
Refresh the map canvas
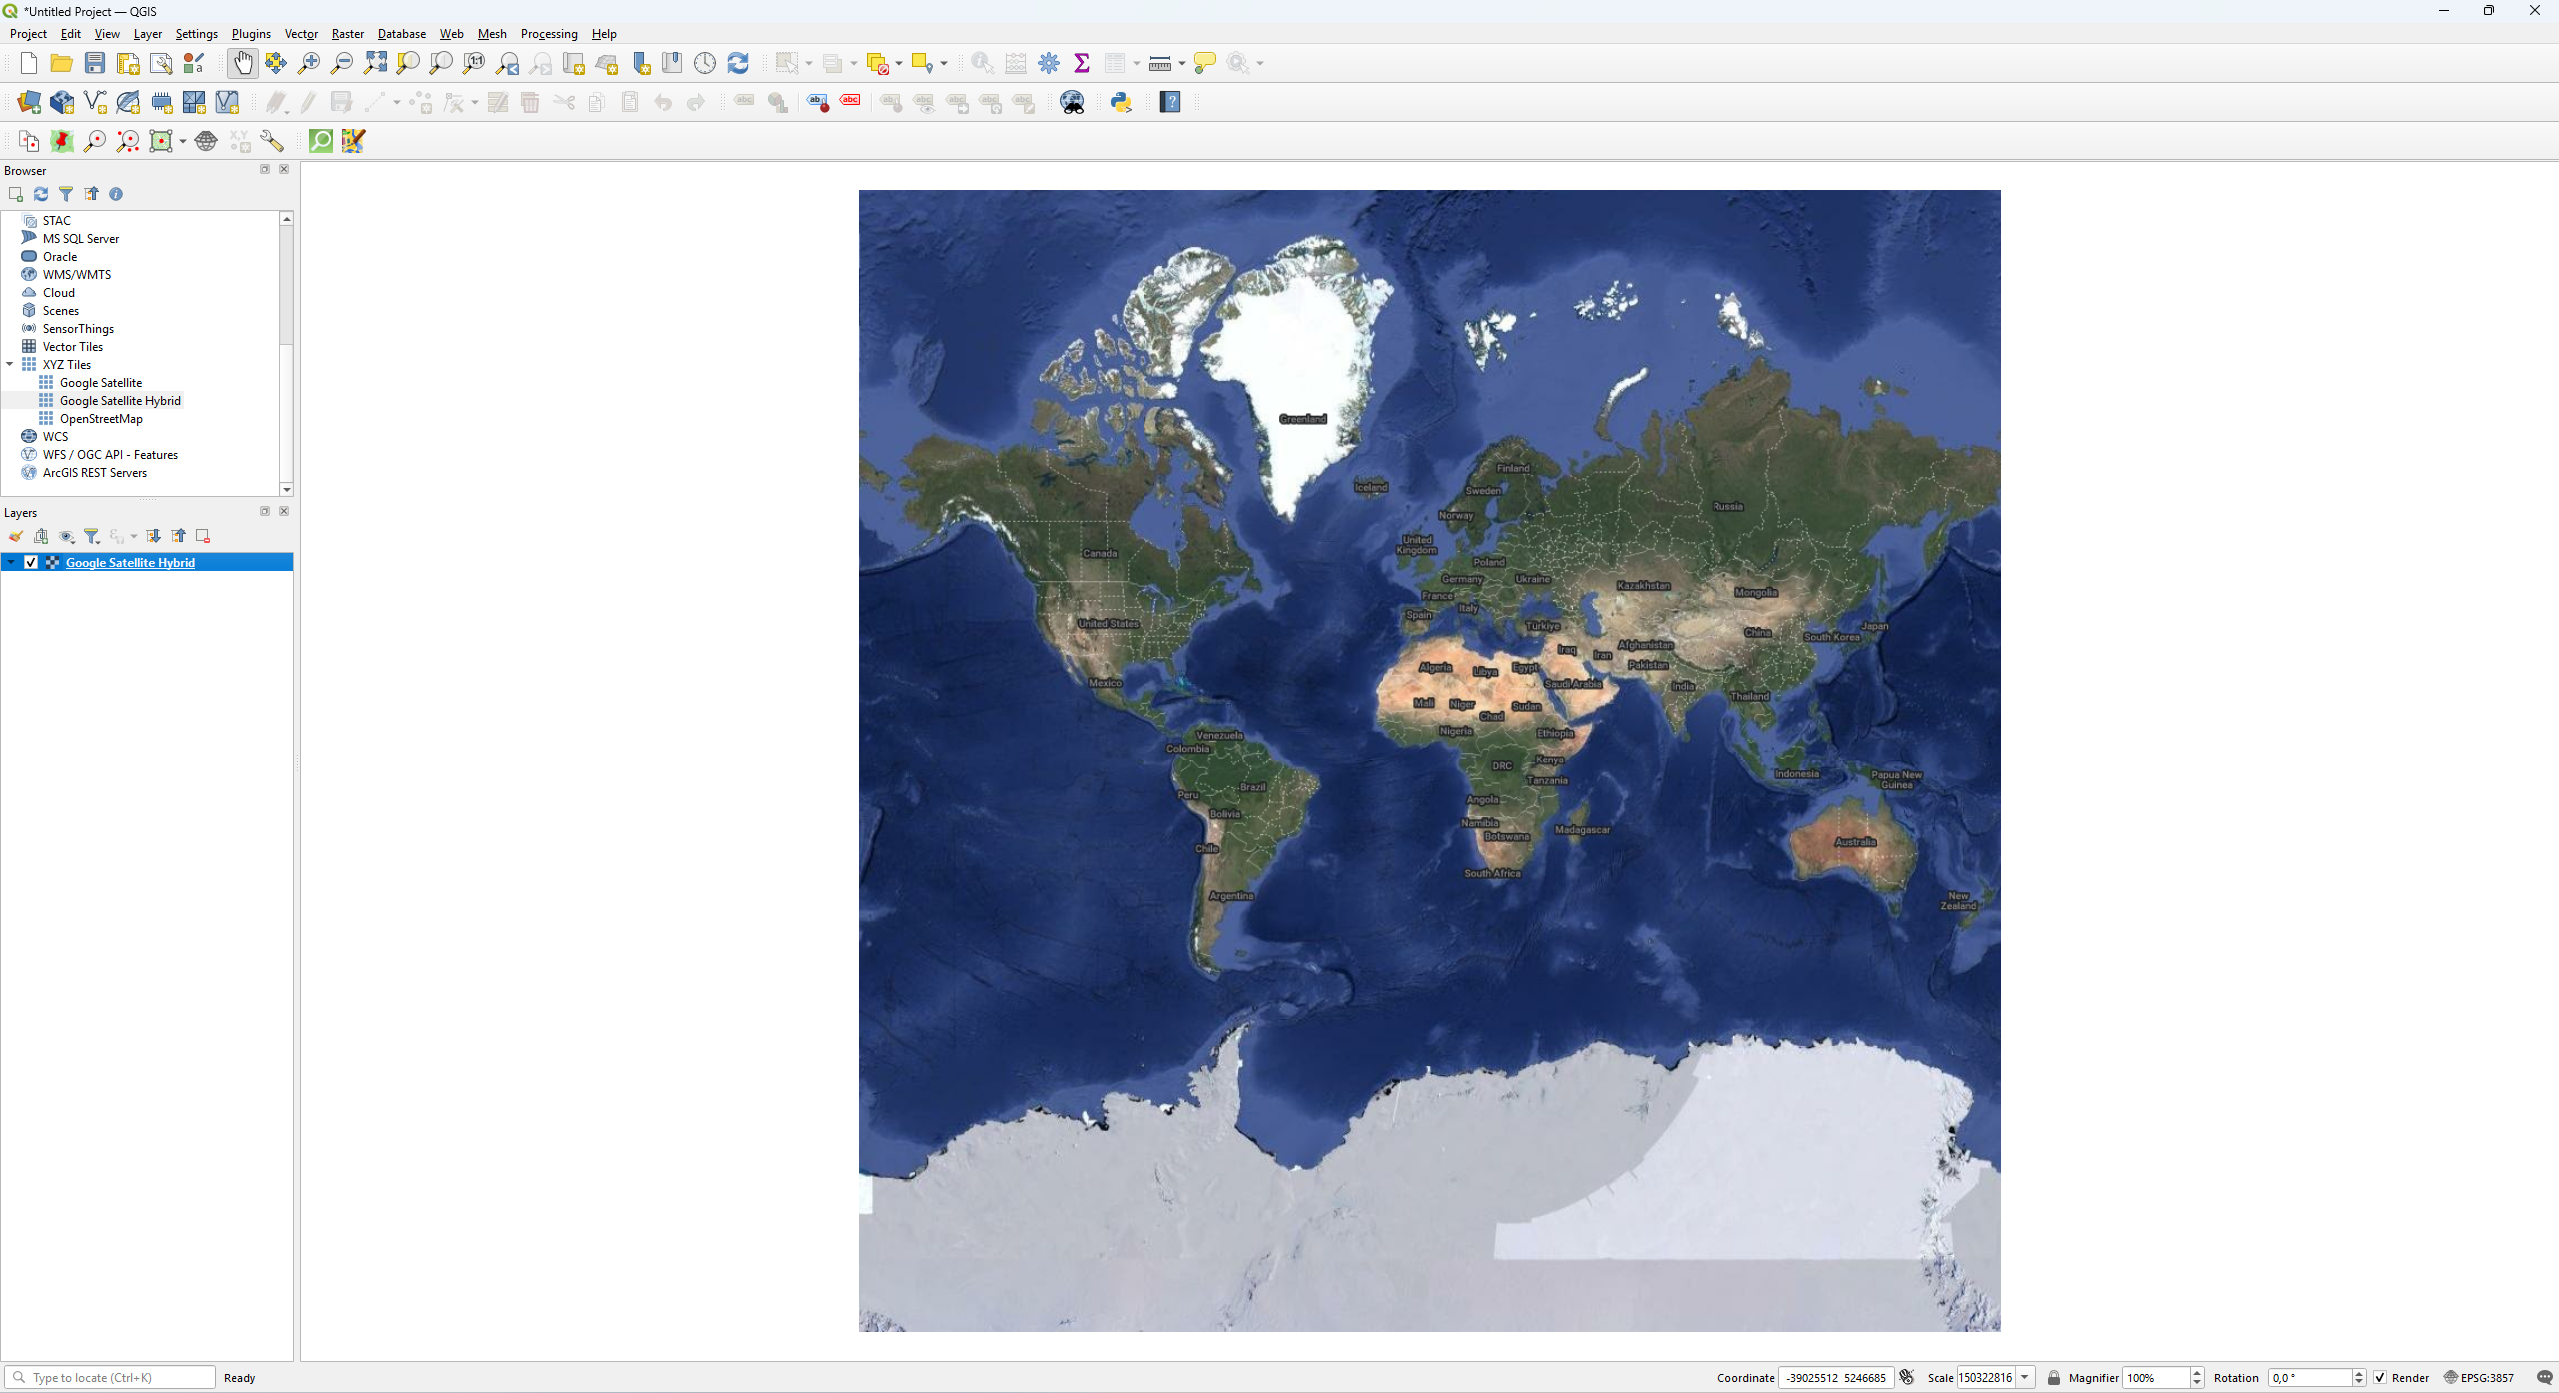738,63
